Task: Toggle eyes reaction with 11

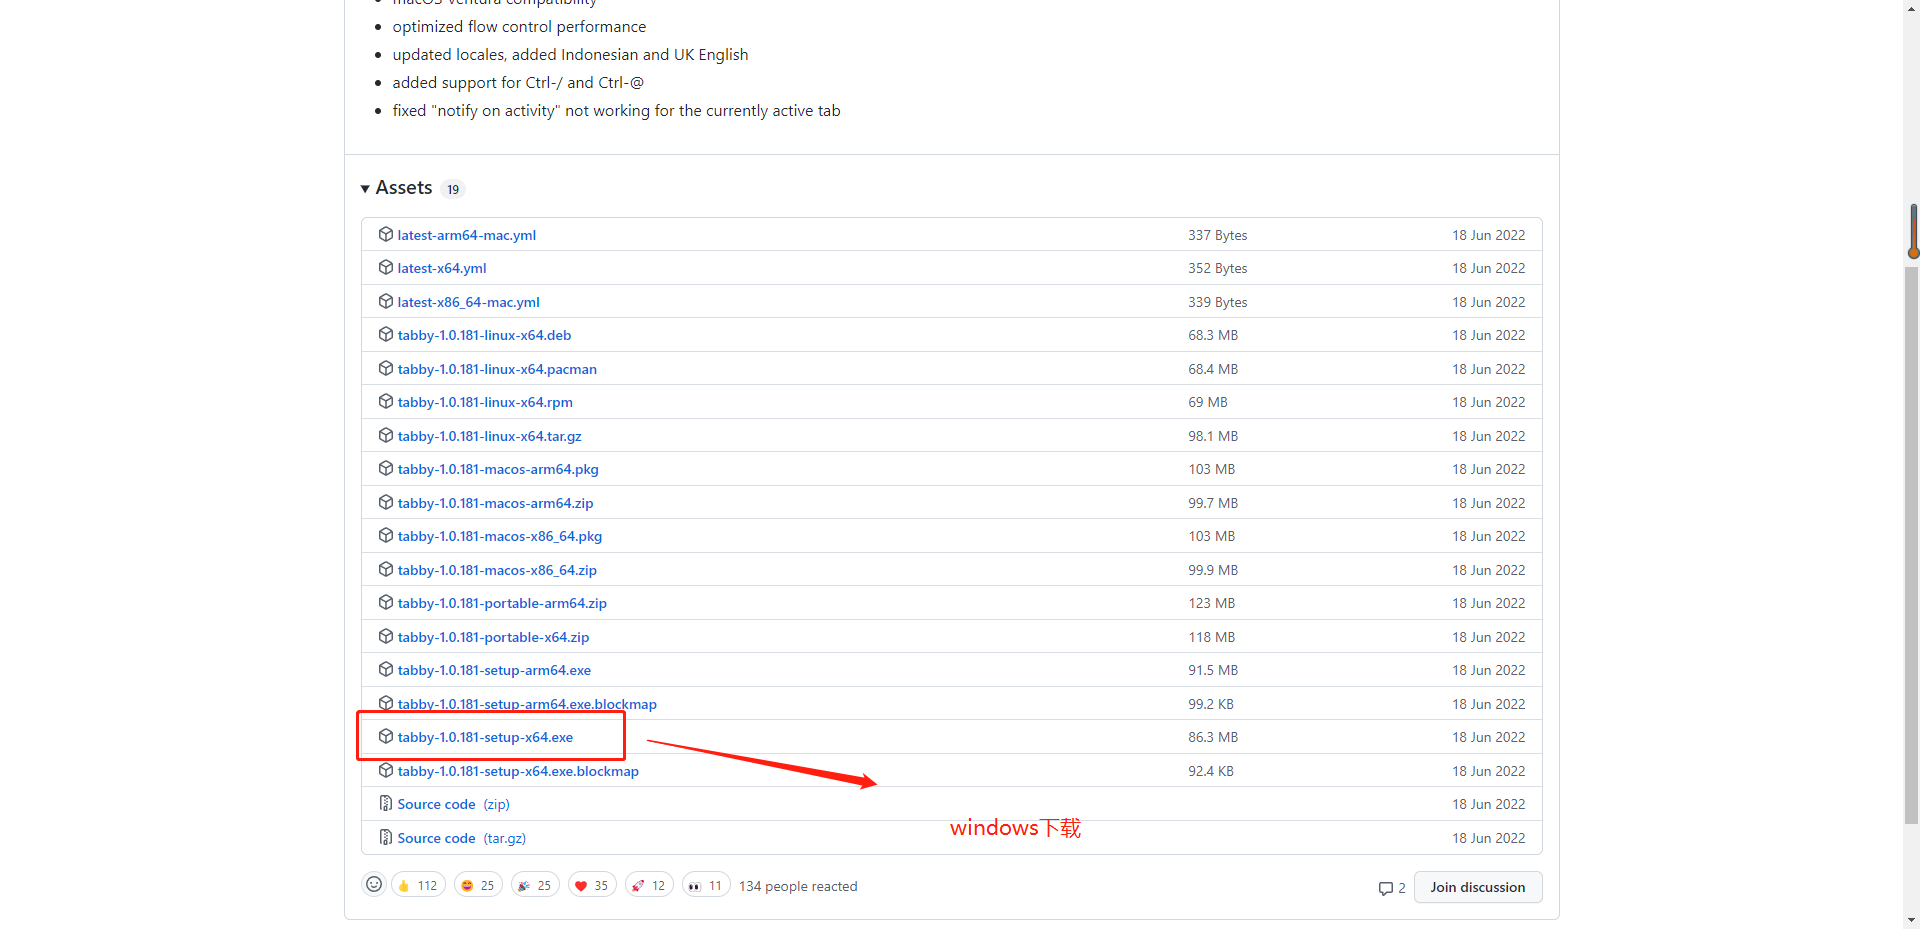Action: click(706, 885)
